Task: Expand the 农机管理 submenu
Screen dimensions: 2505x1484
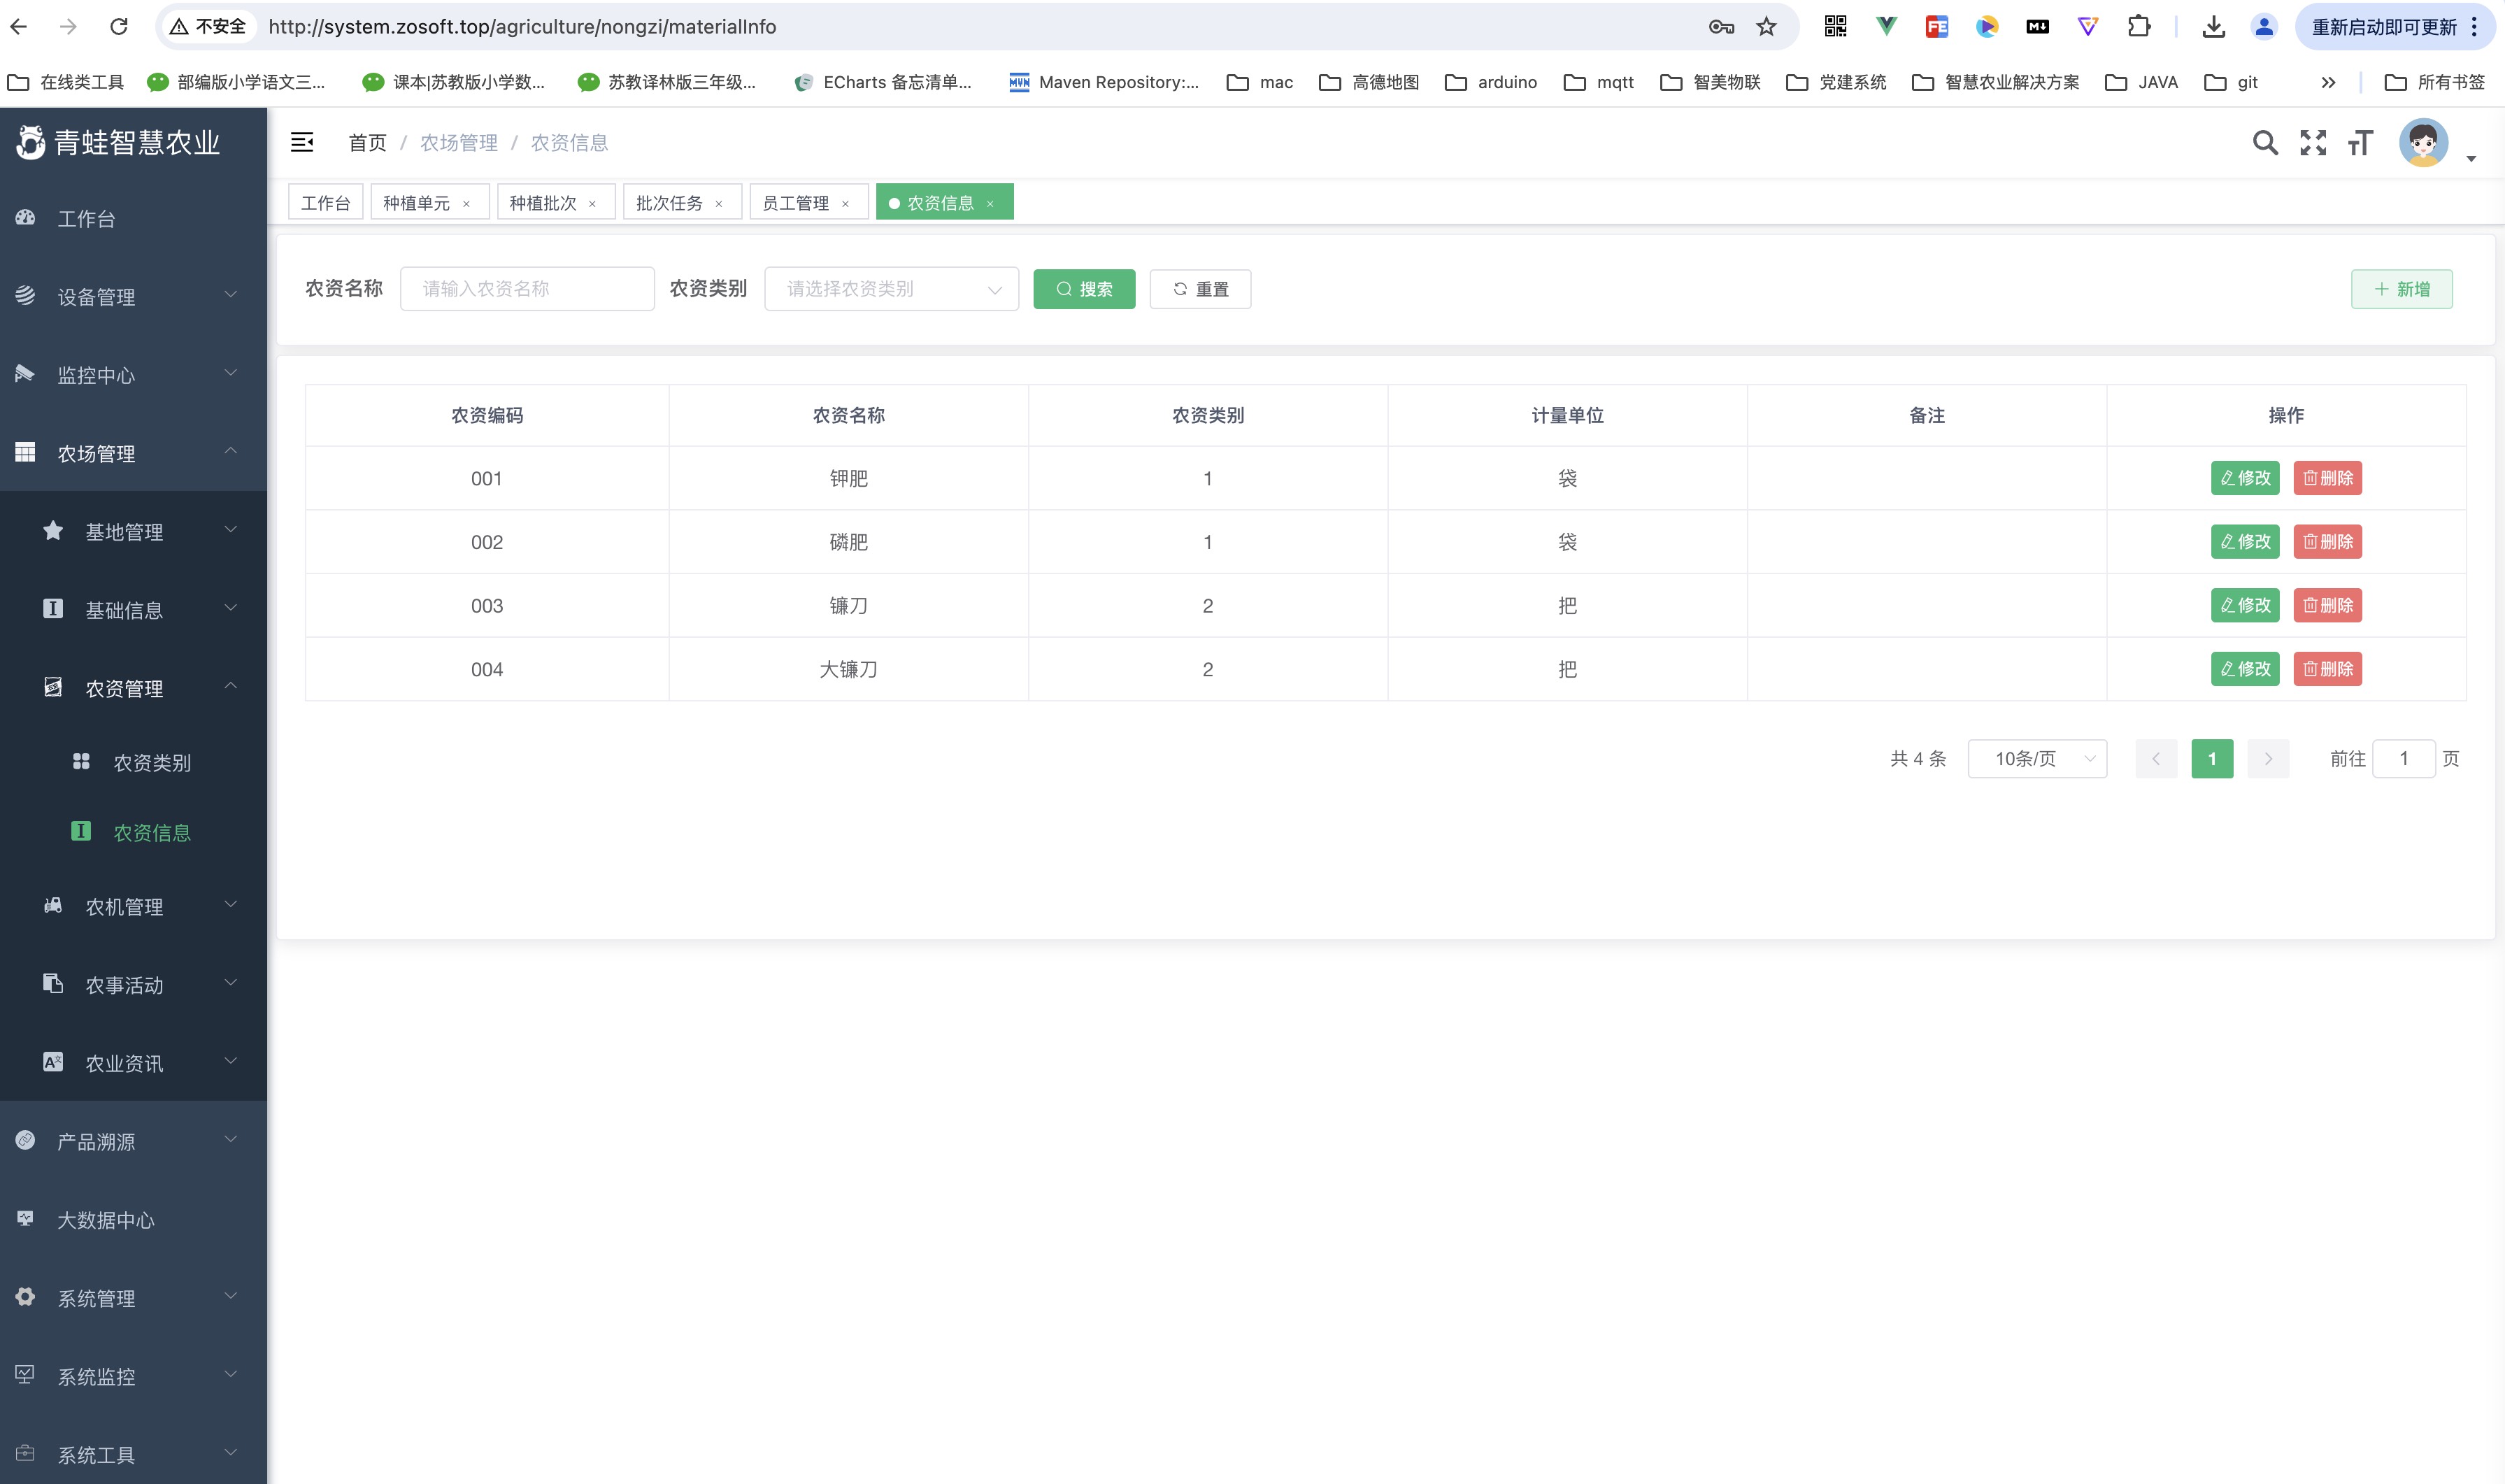Action: coord(140,907)
